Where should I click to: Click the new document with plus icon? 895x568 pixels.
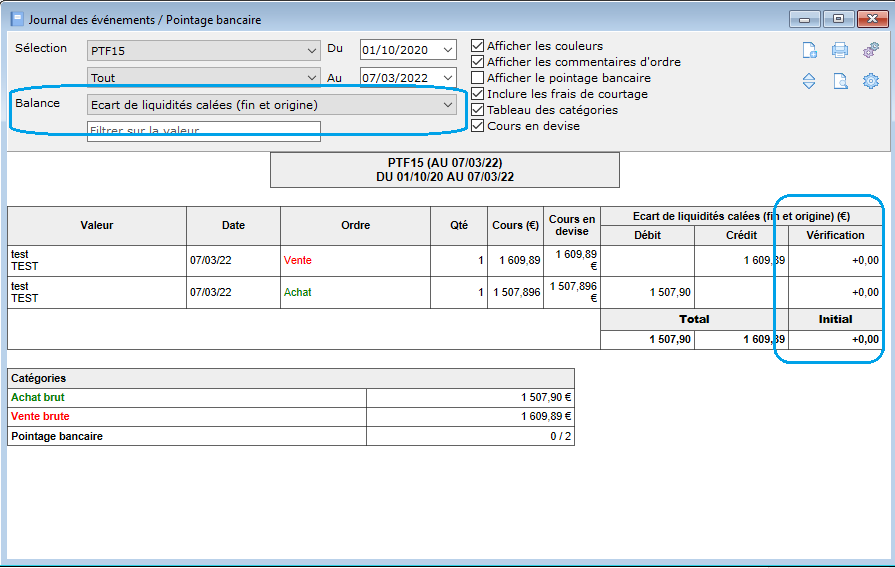point(809,50)
